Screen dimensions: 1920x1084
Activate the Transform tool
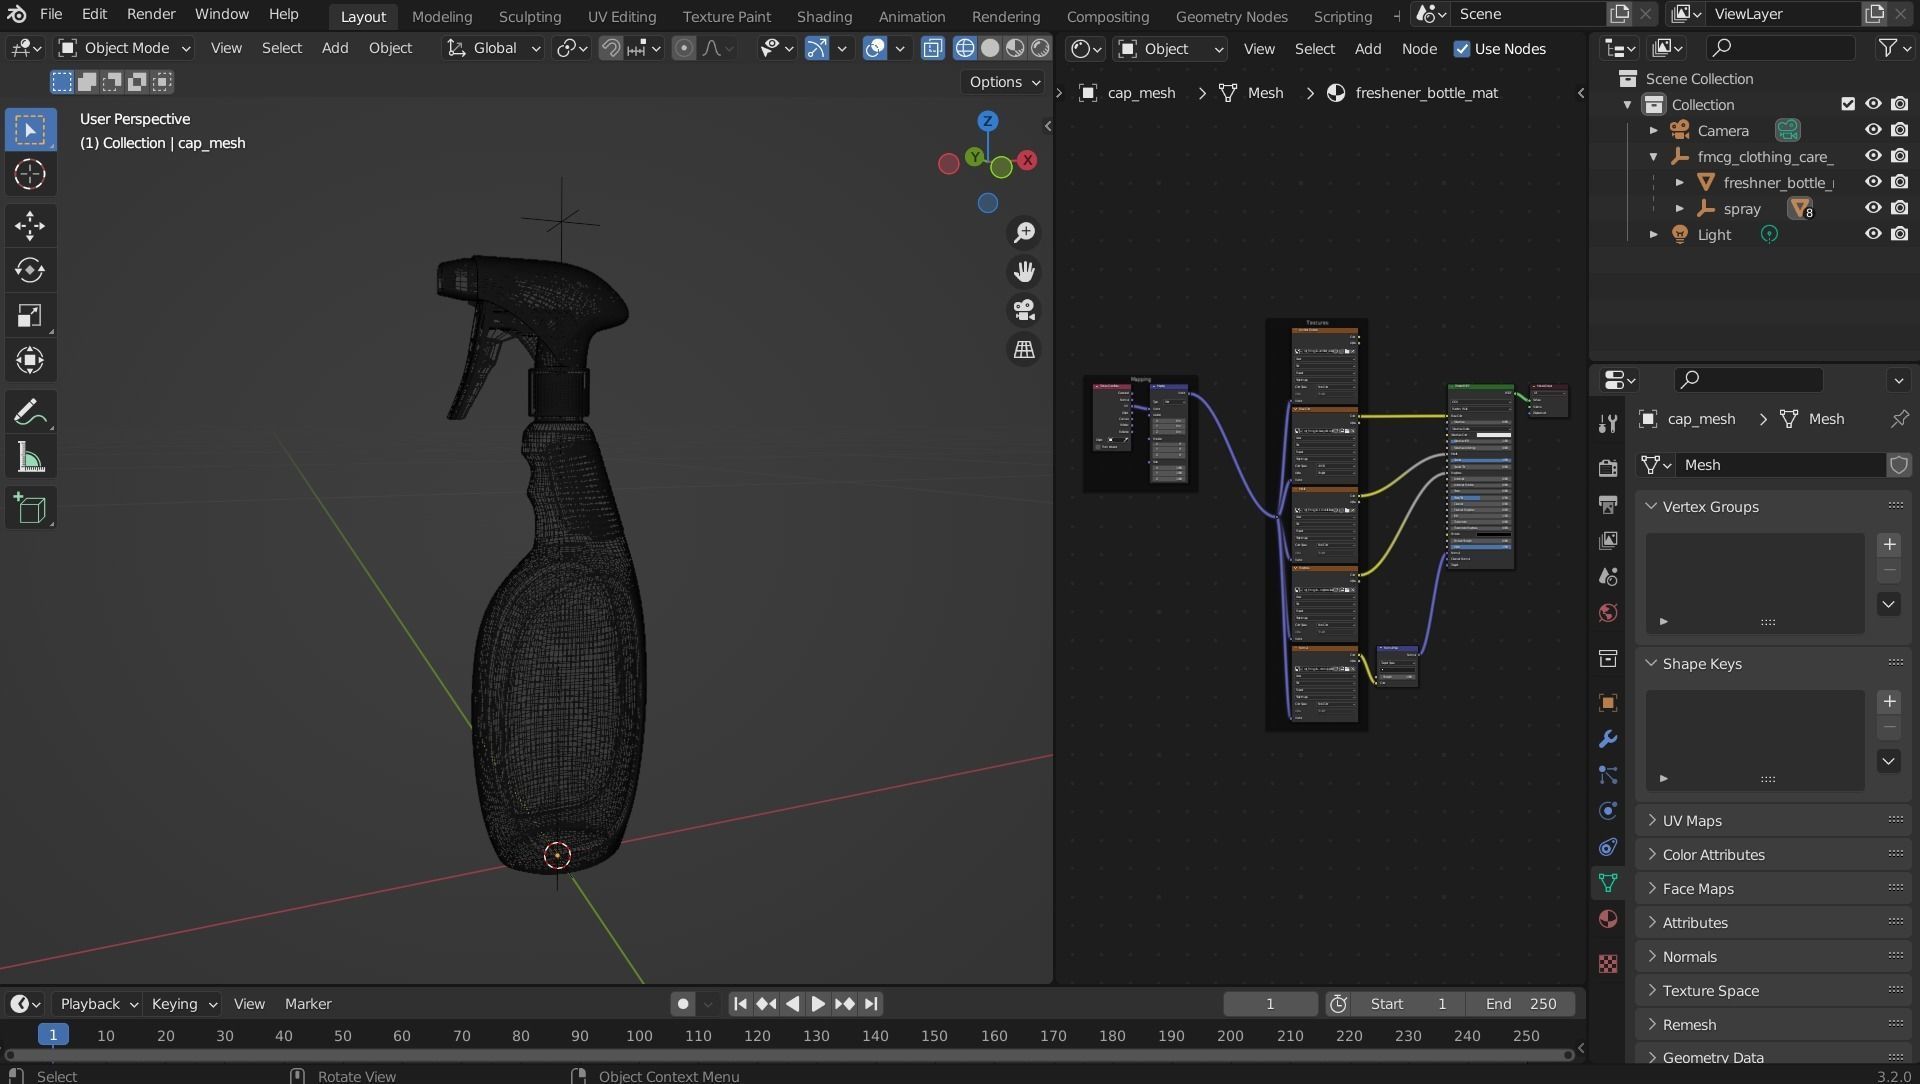click(30, 360)
